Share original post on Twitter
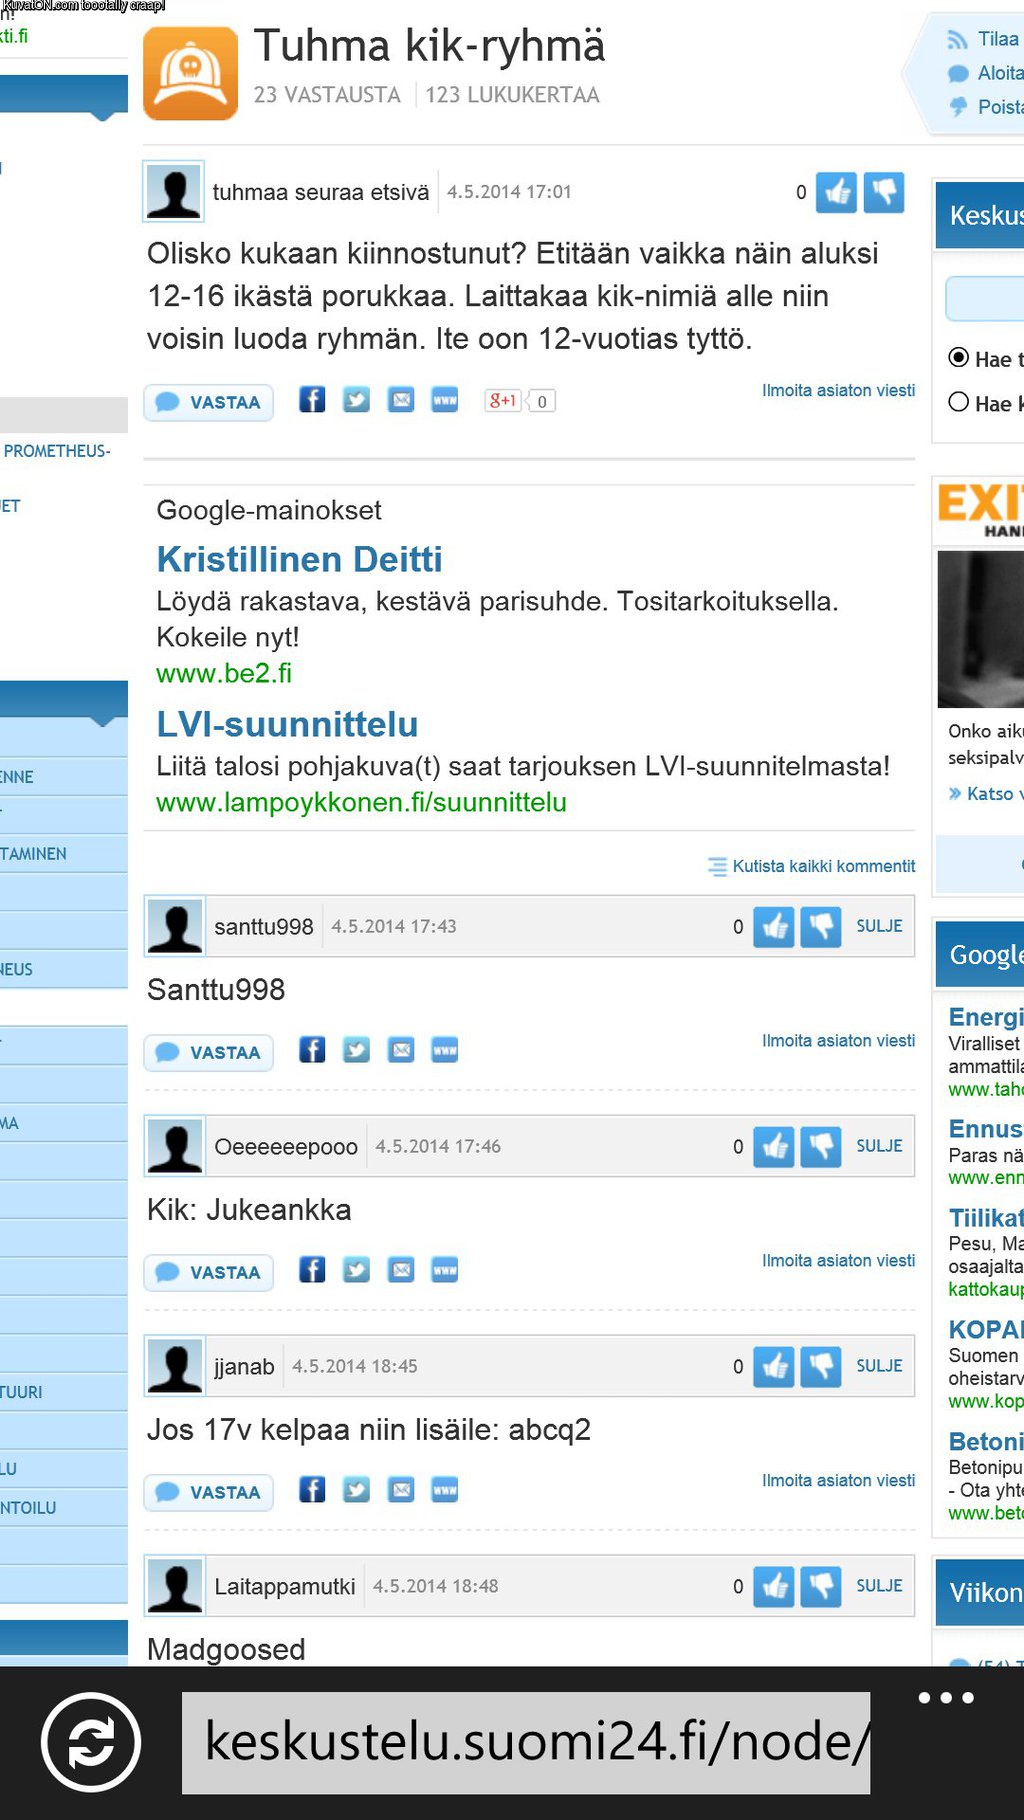 point(356,401)
